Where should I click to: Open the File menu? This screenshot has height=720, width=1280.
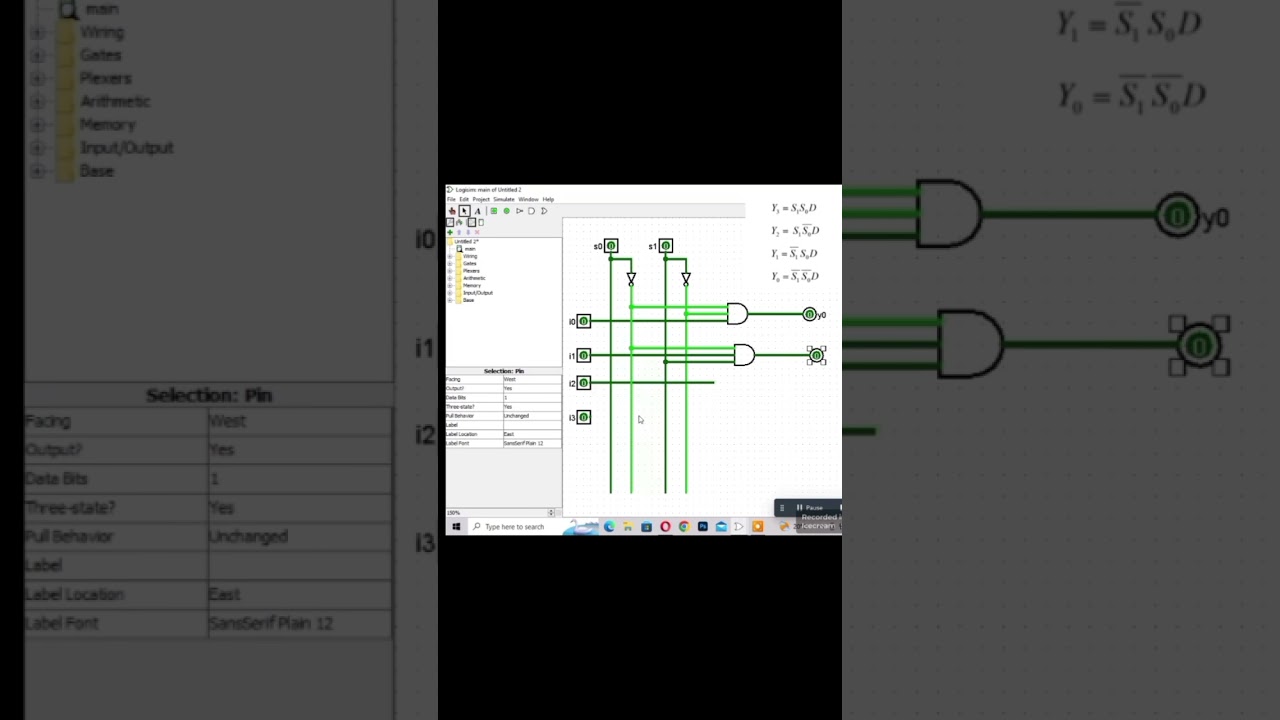451,199
